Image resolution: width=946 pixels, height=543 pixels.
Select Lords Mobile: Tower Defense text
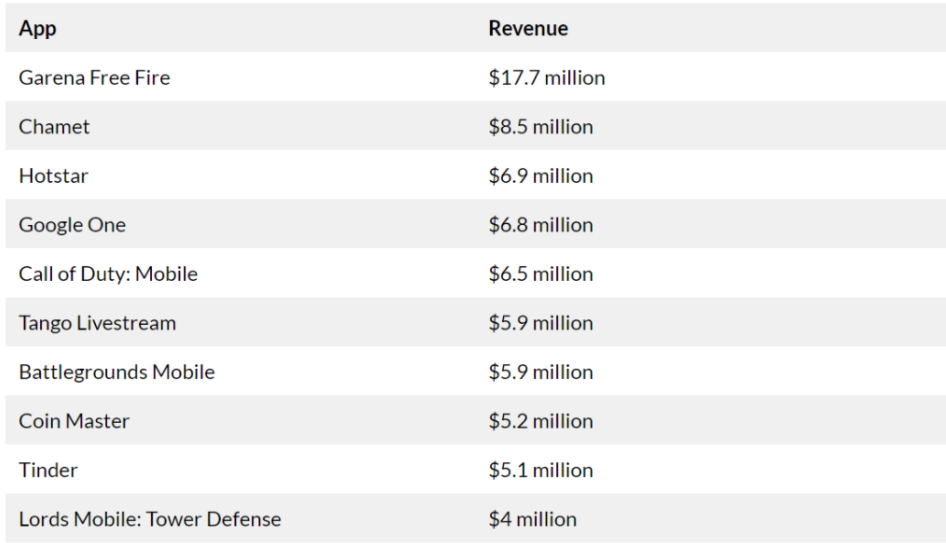150,518
